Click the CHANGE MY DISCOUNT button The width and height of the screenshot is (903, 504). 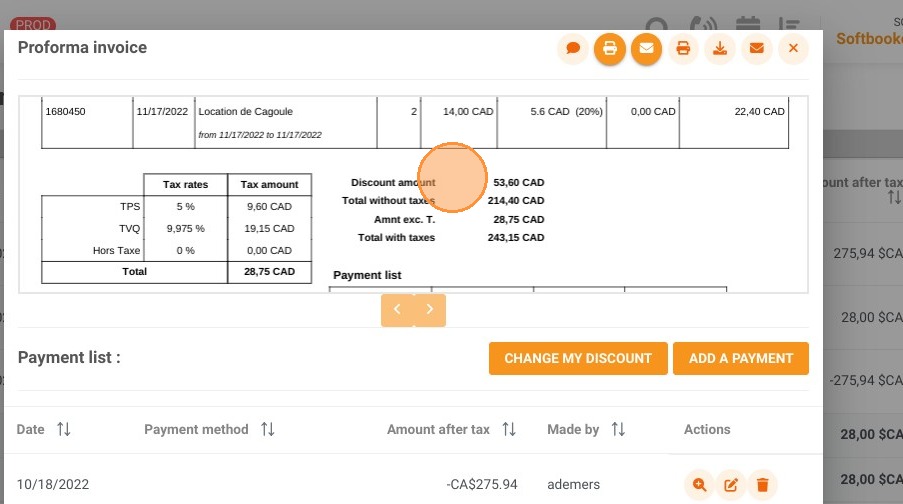point(578,358)
